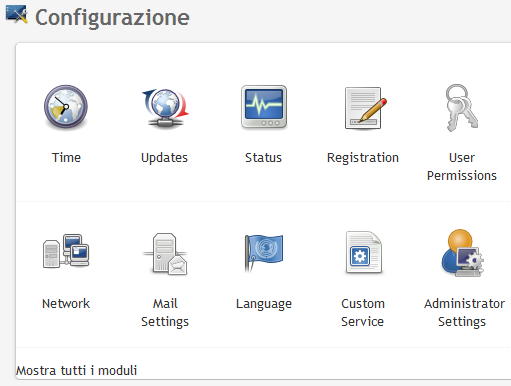This screenshot has height=386, width=511.
Task: Select the Time text label
Action: click(66, 157)
